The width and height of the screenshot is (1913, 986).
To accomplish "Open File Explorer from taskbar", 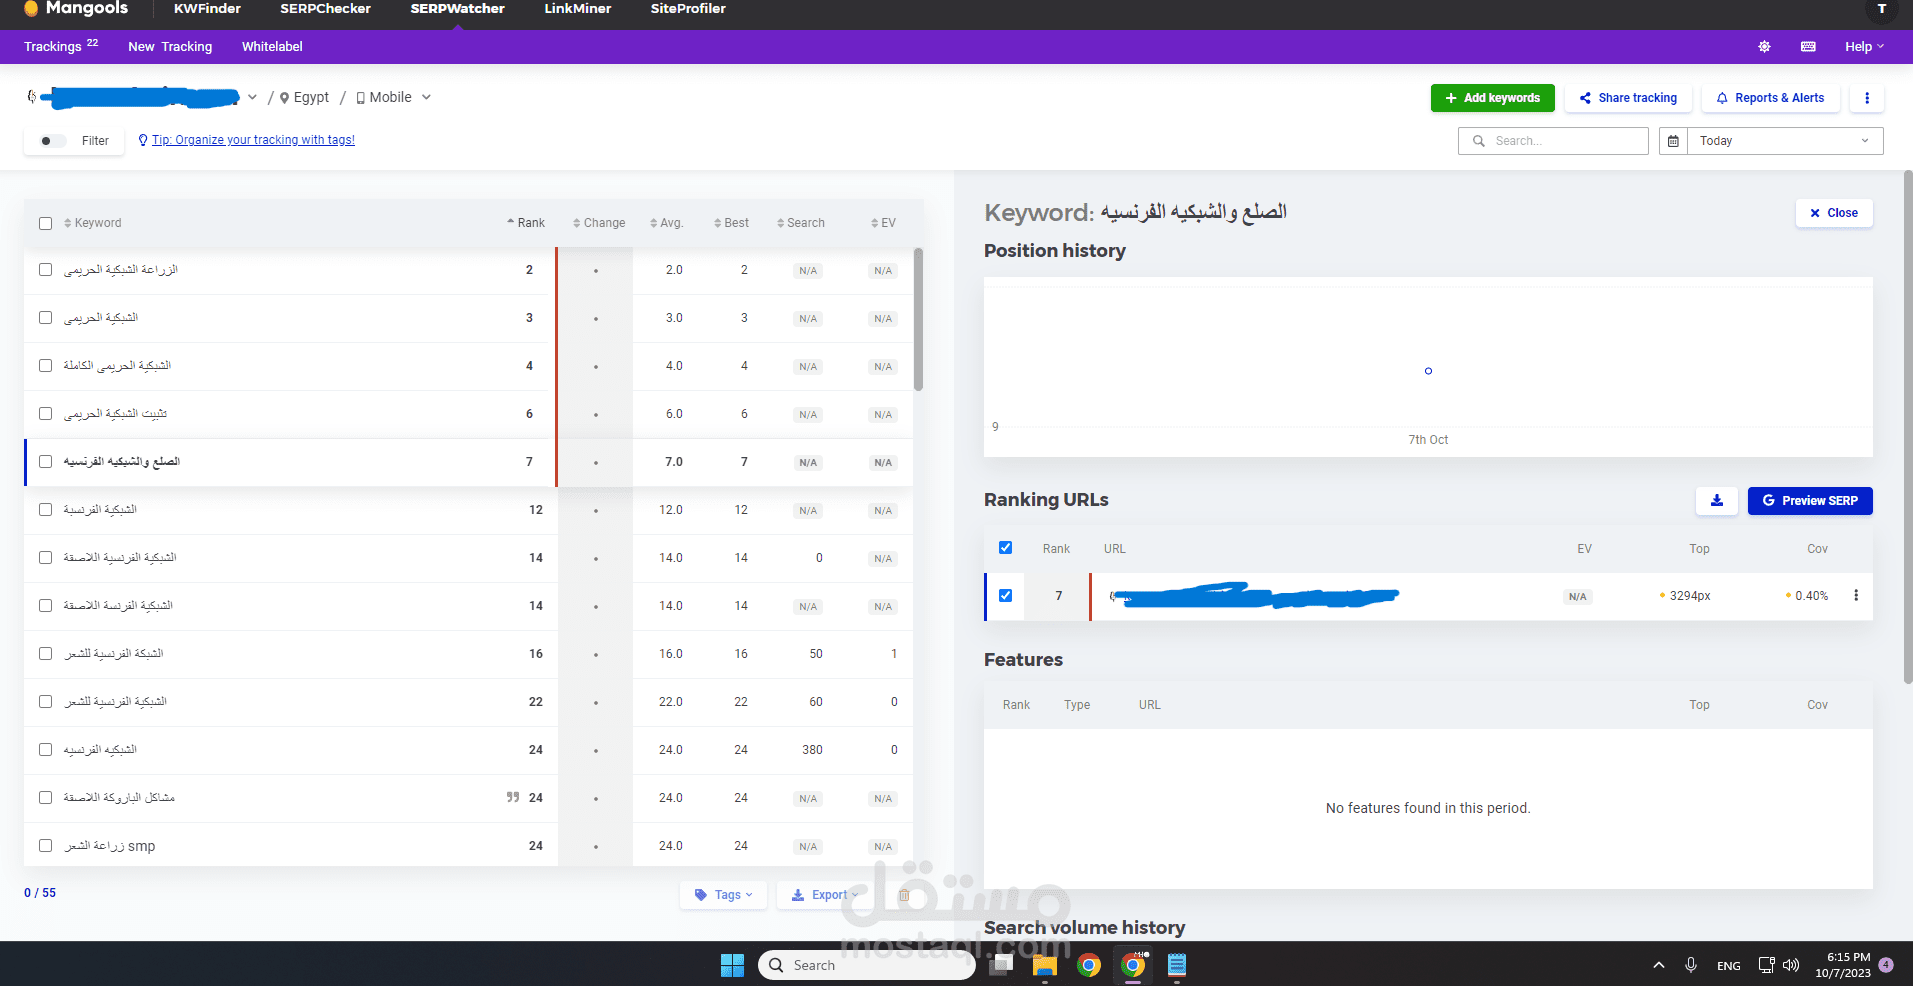I will point(1045,965).
